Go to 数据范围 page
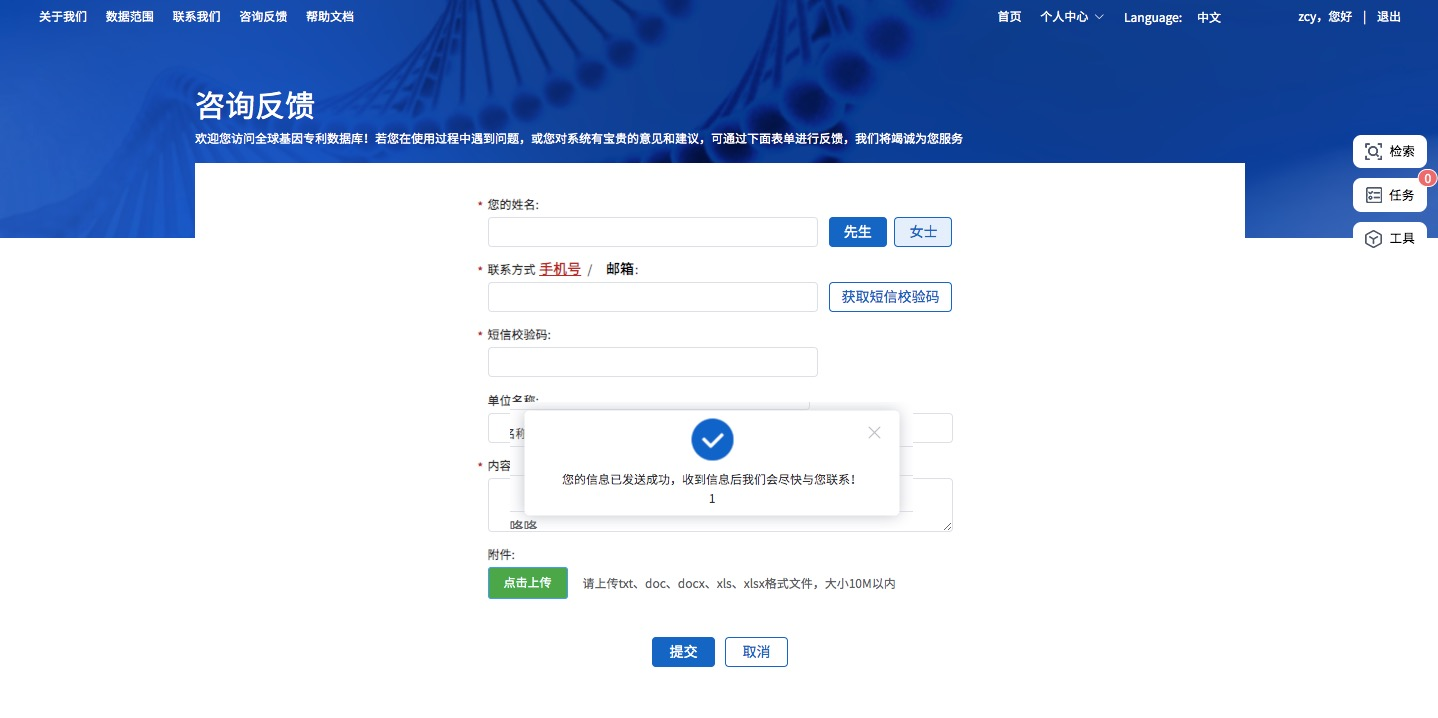1438x718 pixels. [x=130, y=17]
